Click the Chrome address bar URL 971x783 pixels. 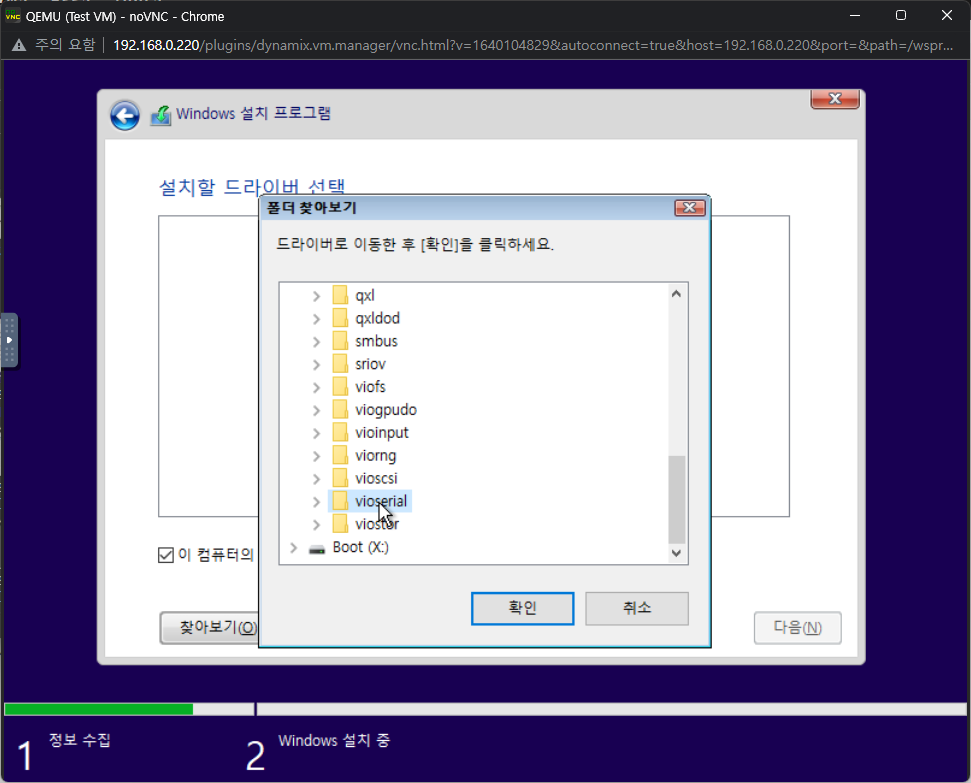pos(533,45)
